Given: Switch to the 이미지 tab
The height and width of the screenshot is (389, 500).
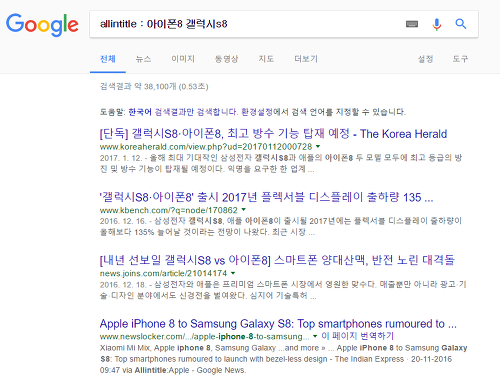Looking at the screenshot, I should pyautogui.click(x=183, y=59).
